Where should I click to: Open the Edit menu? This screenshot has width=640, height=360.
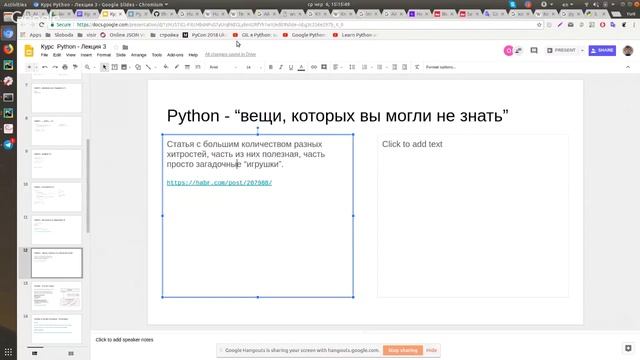[57, 55]
